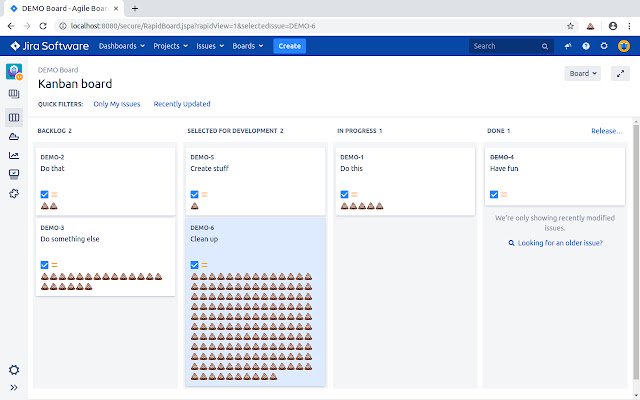Click the task type checkbox on DEMO-4
Image resolution: width=640 pixels, height=400 pixels.
[494, 195]
